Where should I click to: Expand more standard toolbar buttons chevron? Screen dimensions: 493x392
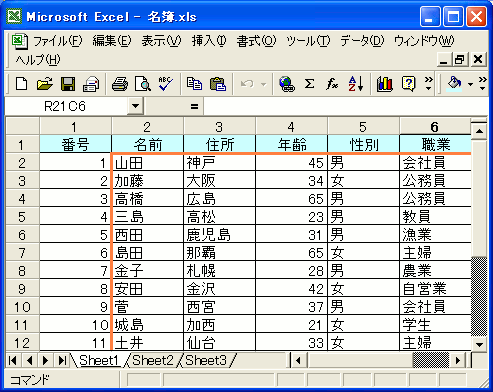tap(429, 84)
